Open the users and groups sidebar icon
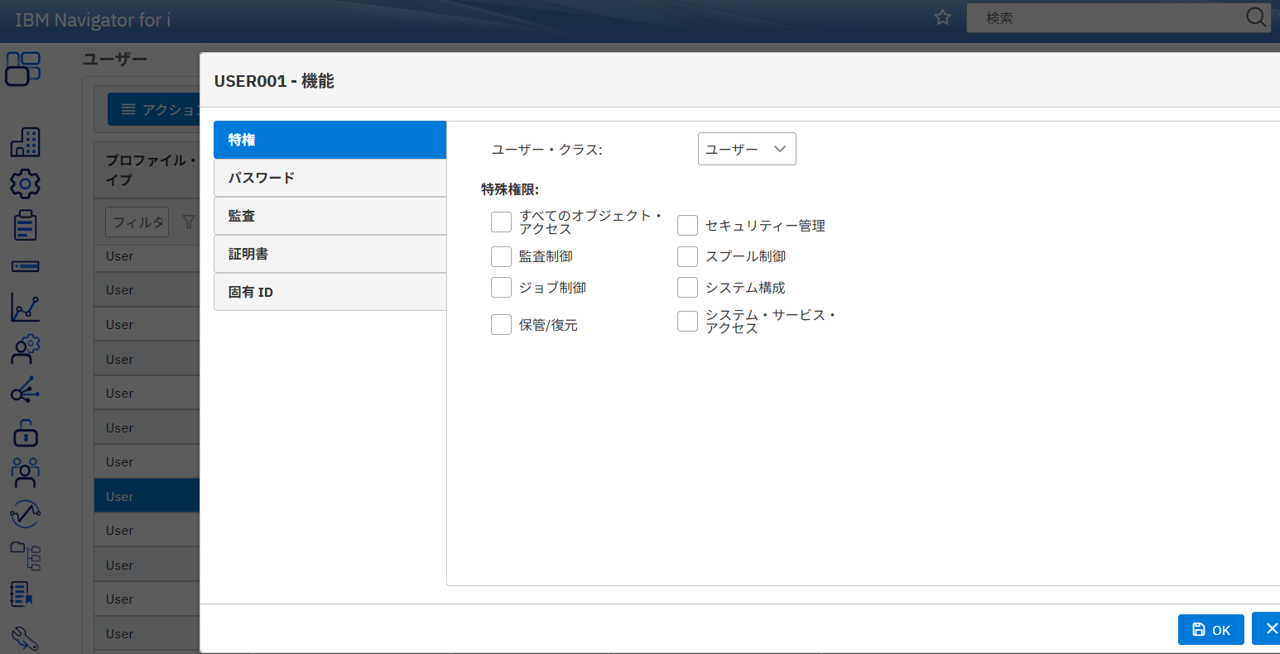 click(x=25, y=472)
